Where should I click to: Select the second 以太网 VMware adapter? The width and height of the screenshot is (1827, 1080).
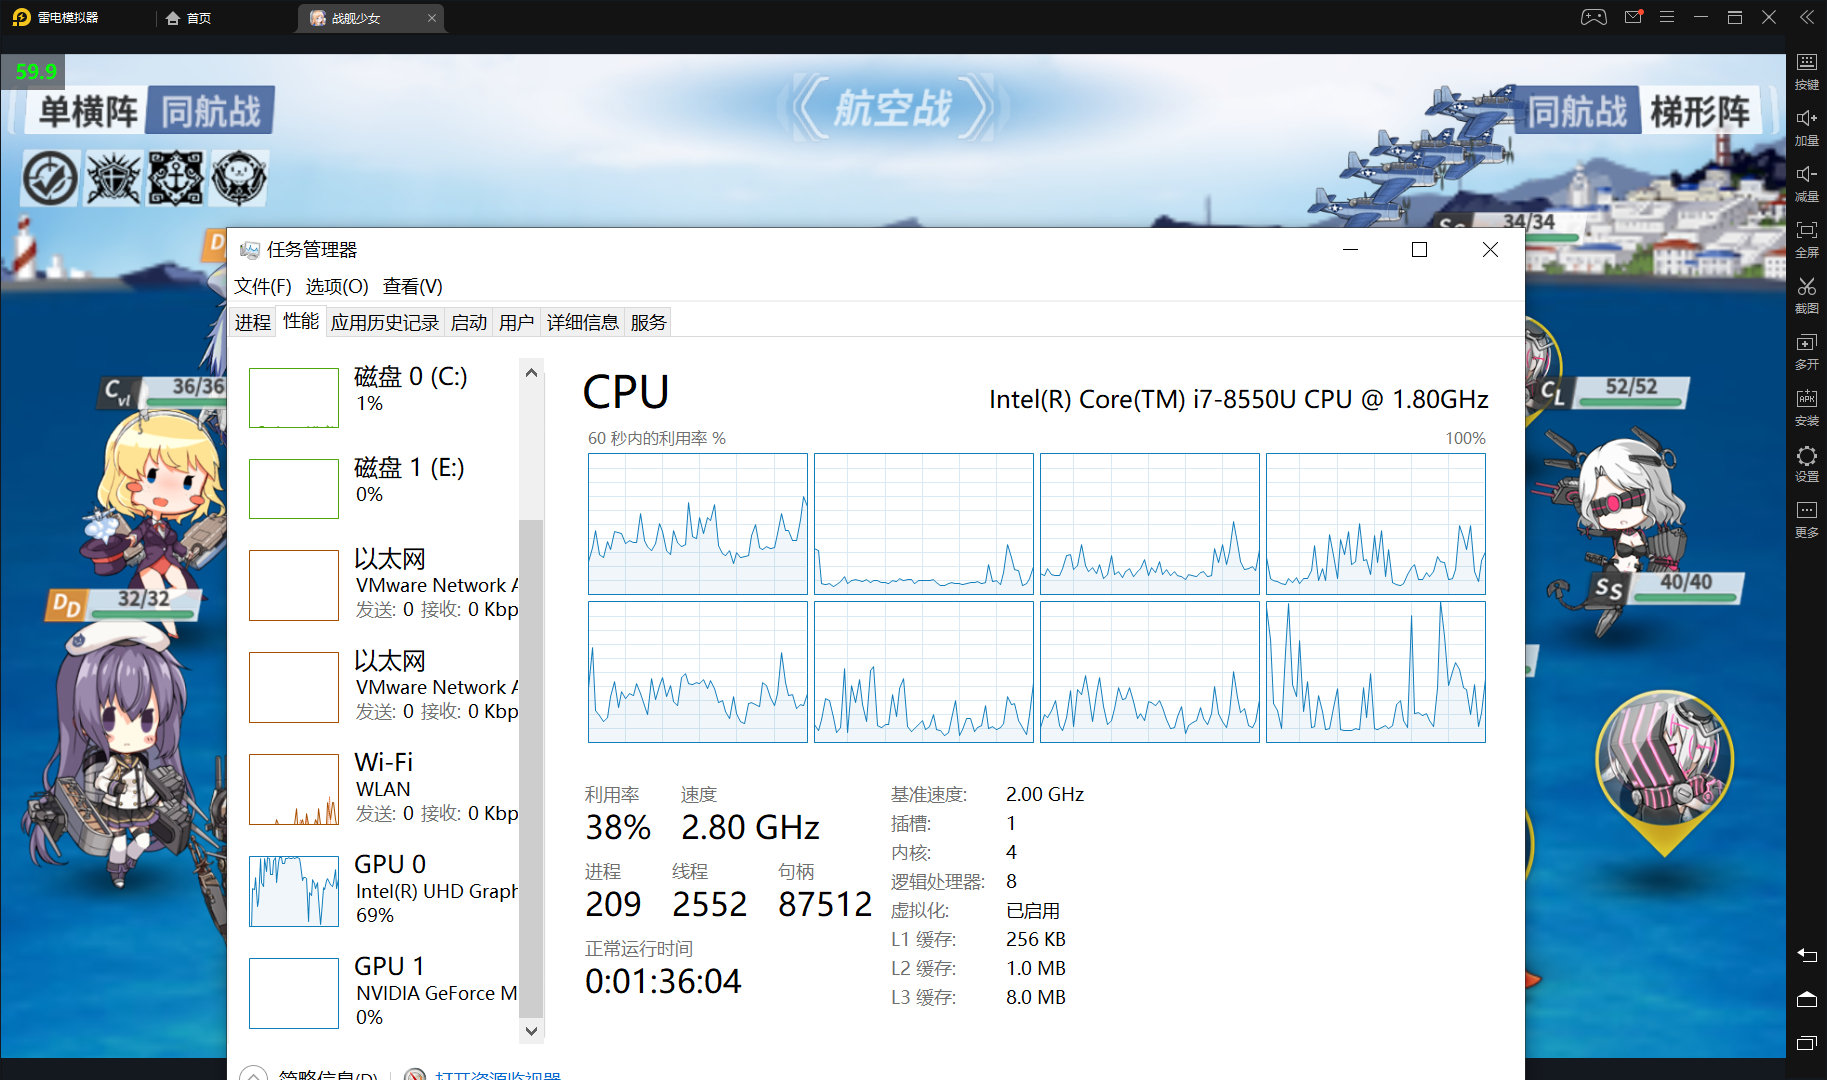tap(382, 687)
